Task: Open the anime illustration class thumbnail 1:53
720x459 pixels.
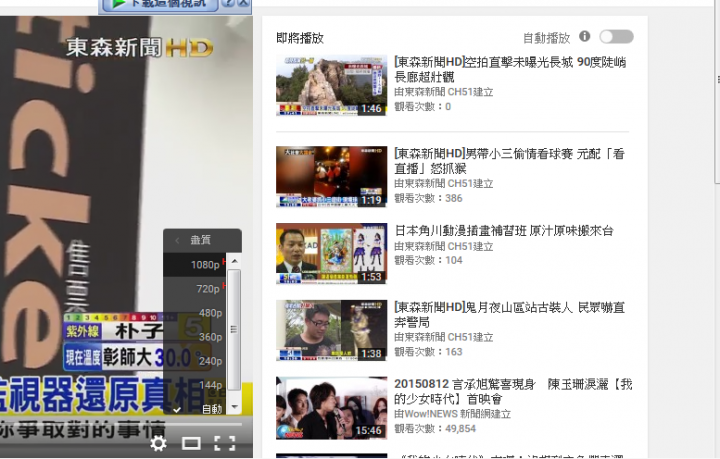Action: (x=332, y=254)
